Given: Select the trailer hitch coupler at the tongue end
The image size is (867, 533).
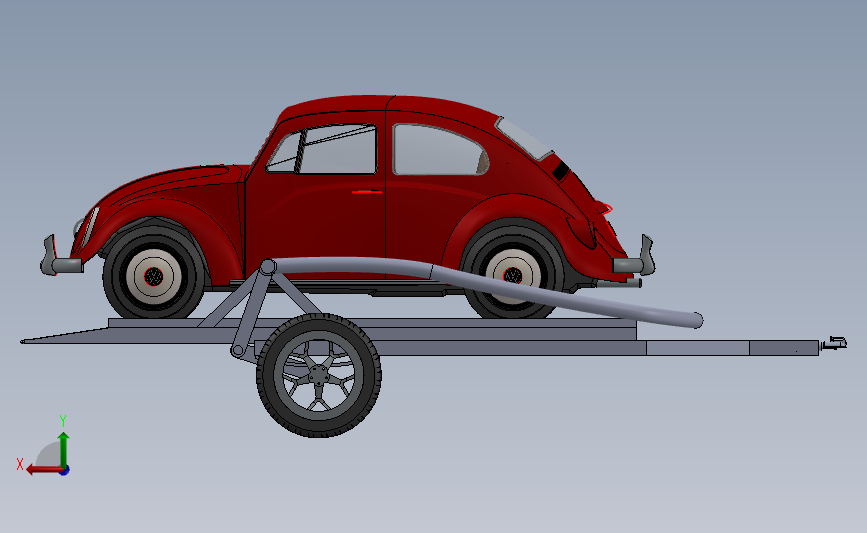Looking at the screenshot, I should click(833, 343).
